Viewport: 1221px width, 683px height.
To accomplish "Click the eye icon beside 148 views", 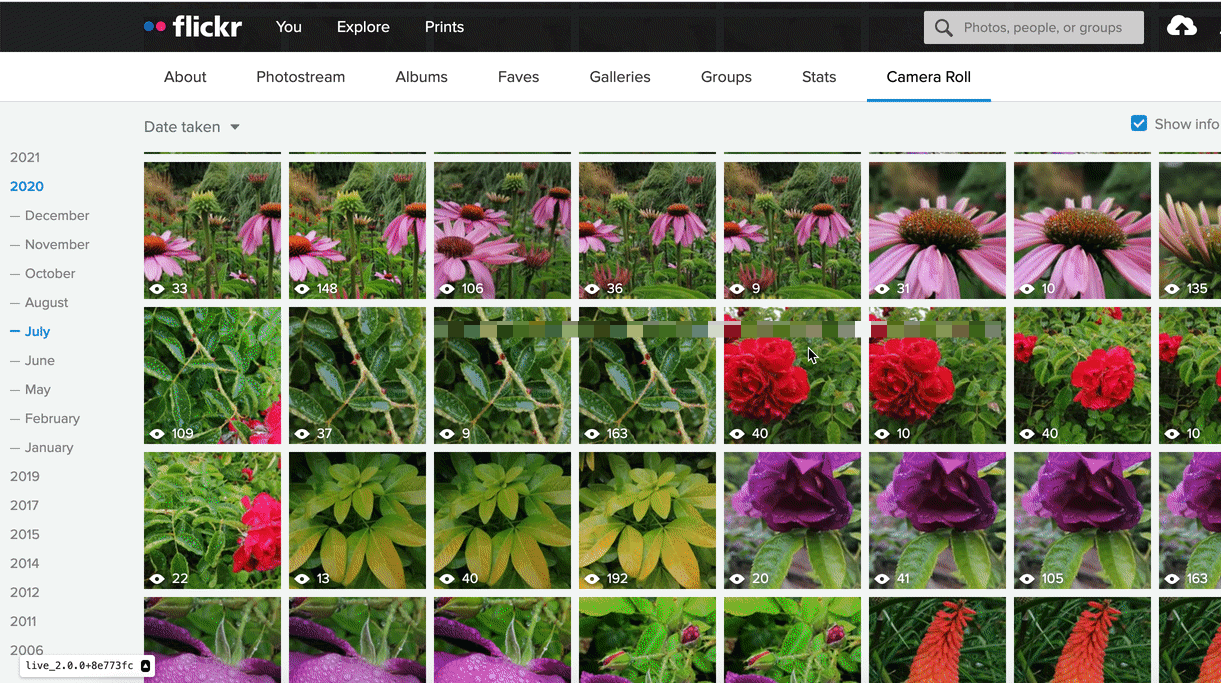I will tap(302, 289).
